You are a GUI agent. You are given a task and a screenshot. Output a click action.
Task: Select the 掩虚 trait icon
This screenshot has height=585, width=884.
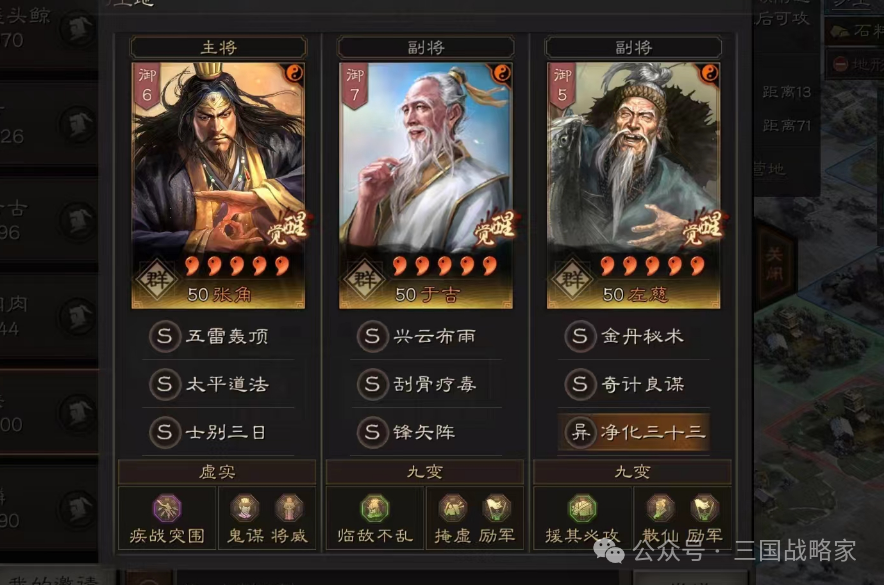(453, 508)
